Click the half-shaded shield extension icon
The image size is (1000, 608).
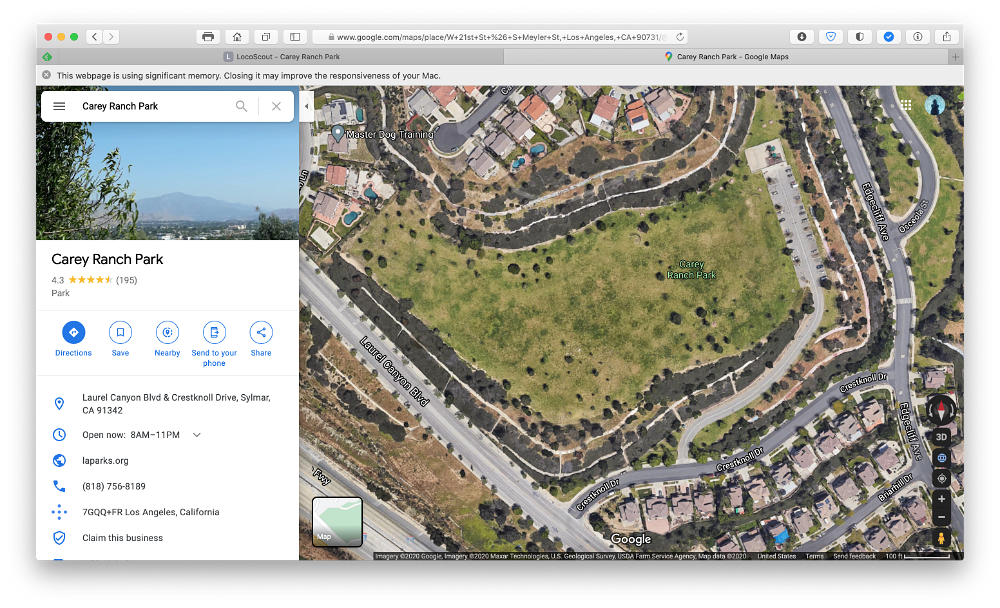point(860,37)
